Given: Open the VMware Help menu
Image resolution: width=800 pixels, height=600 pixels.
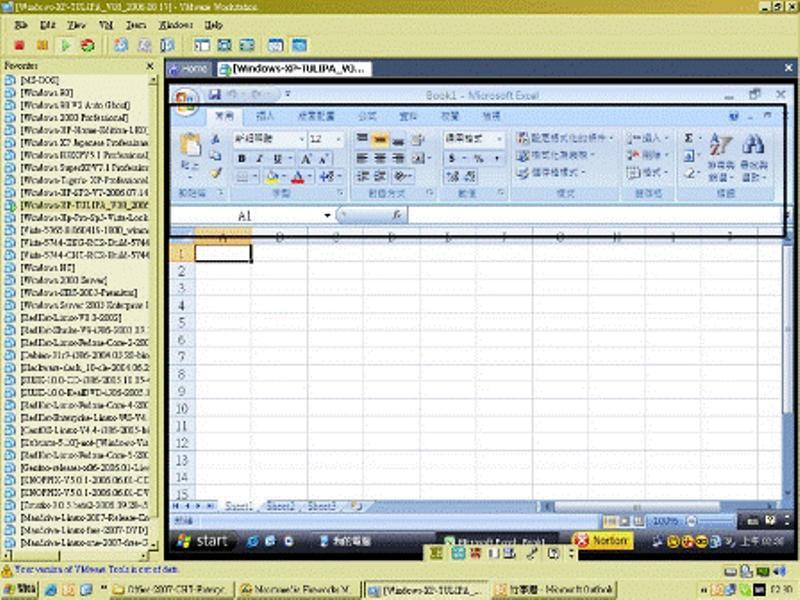Looking at the screenshot, I should tap(213, 25).
